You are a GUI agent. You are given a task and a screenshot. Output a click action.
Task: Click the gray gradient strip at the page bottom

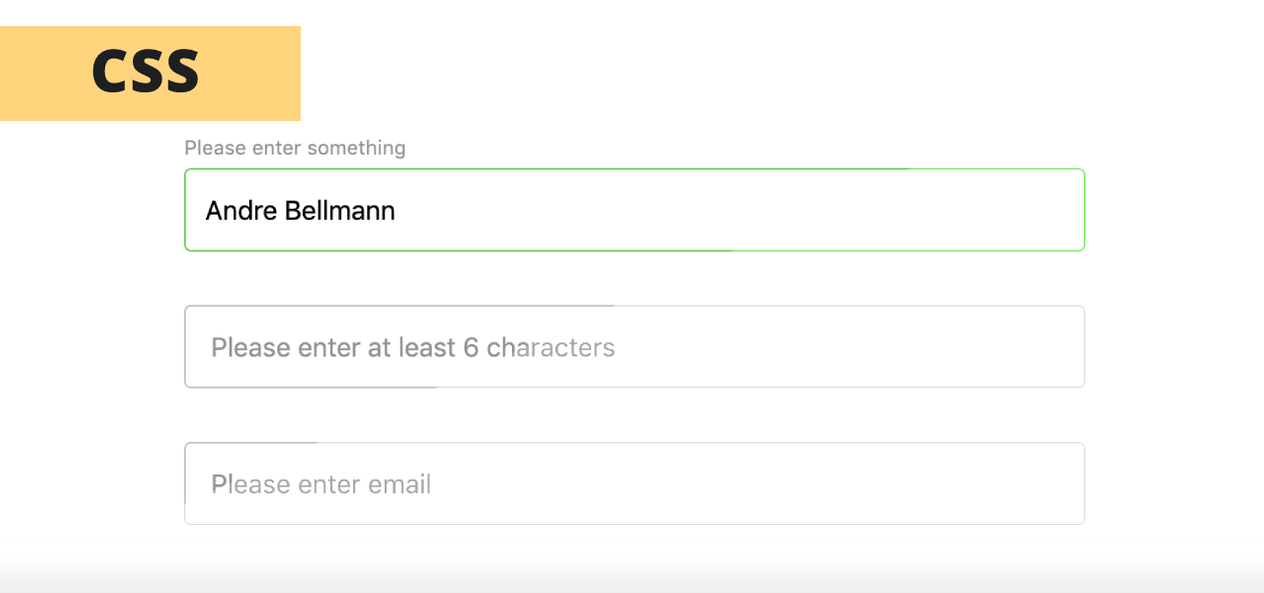pyautogui.click(x=632, y=578)
